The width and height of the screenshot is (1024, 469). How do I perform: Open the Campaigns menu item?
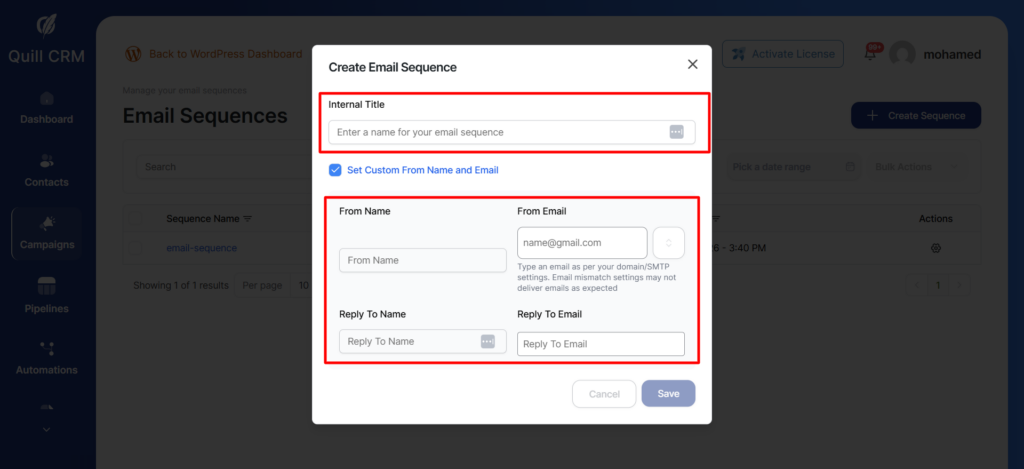click(47, 233)
